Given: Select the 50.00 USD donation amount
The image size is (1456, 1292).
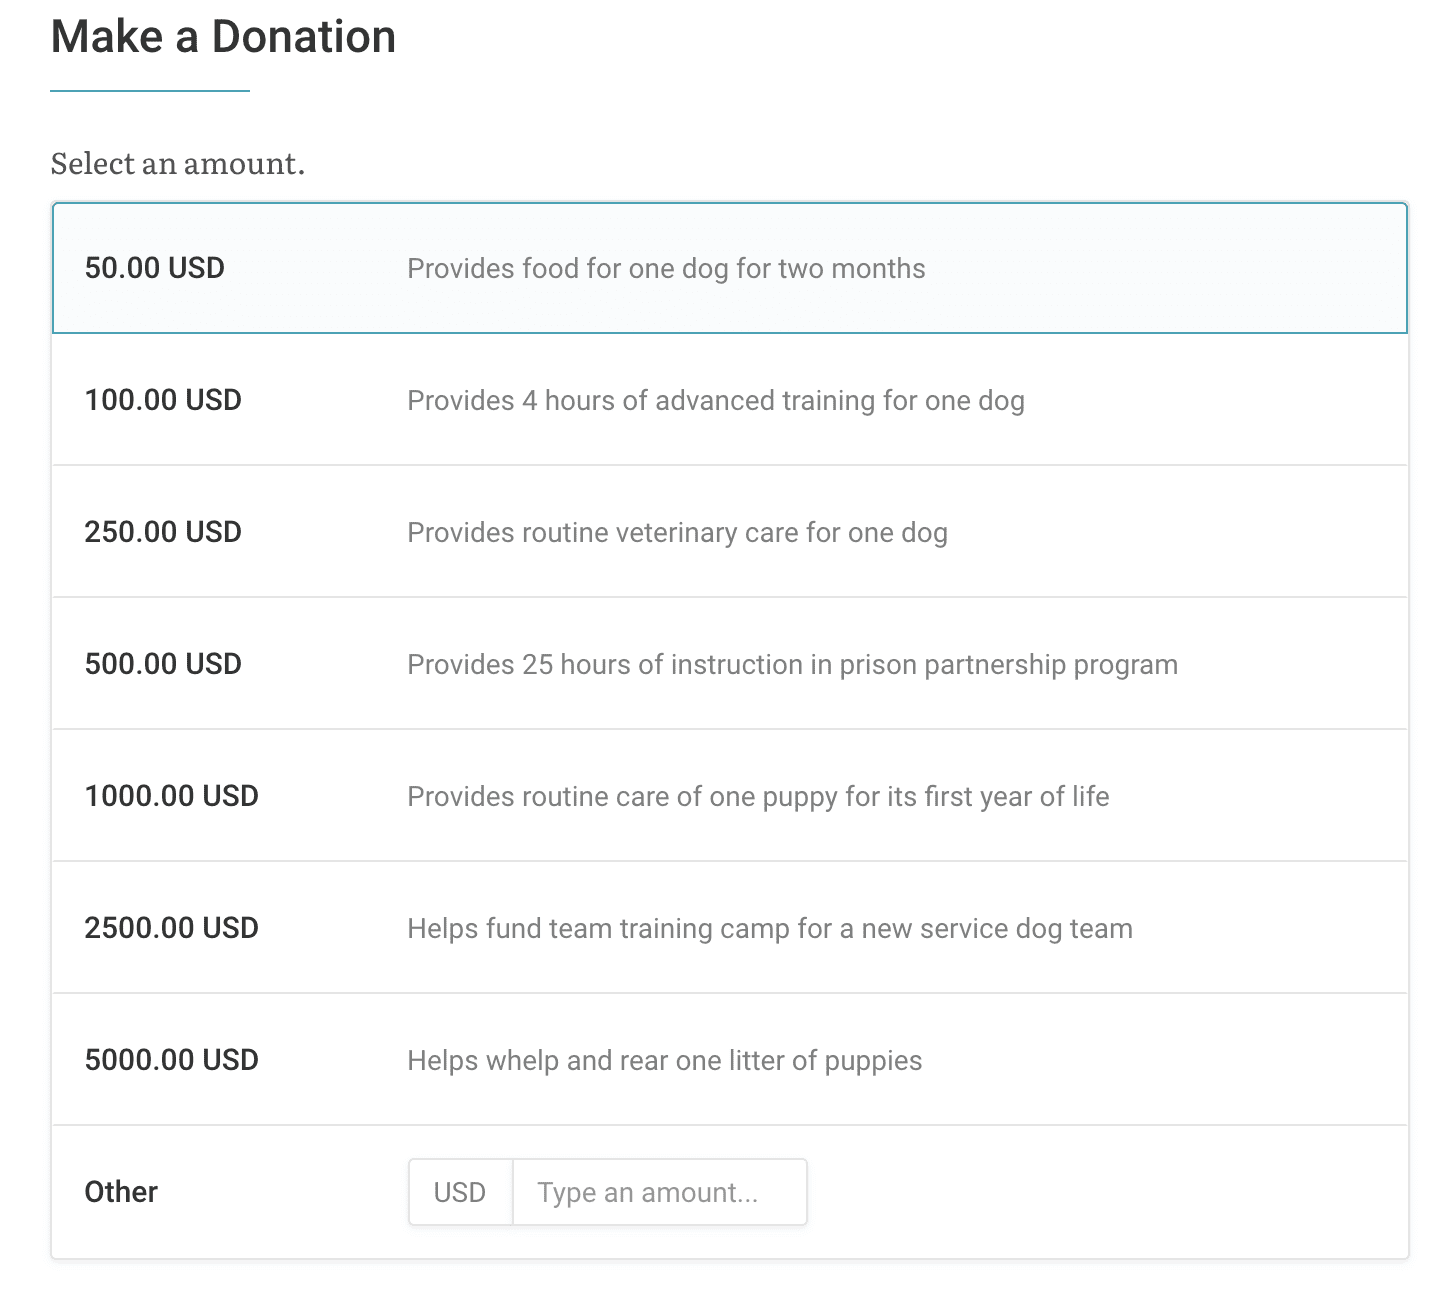Looking at the screenshot, I should 155,268.
